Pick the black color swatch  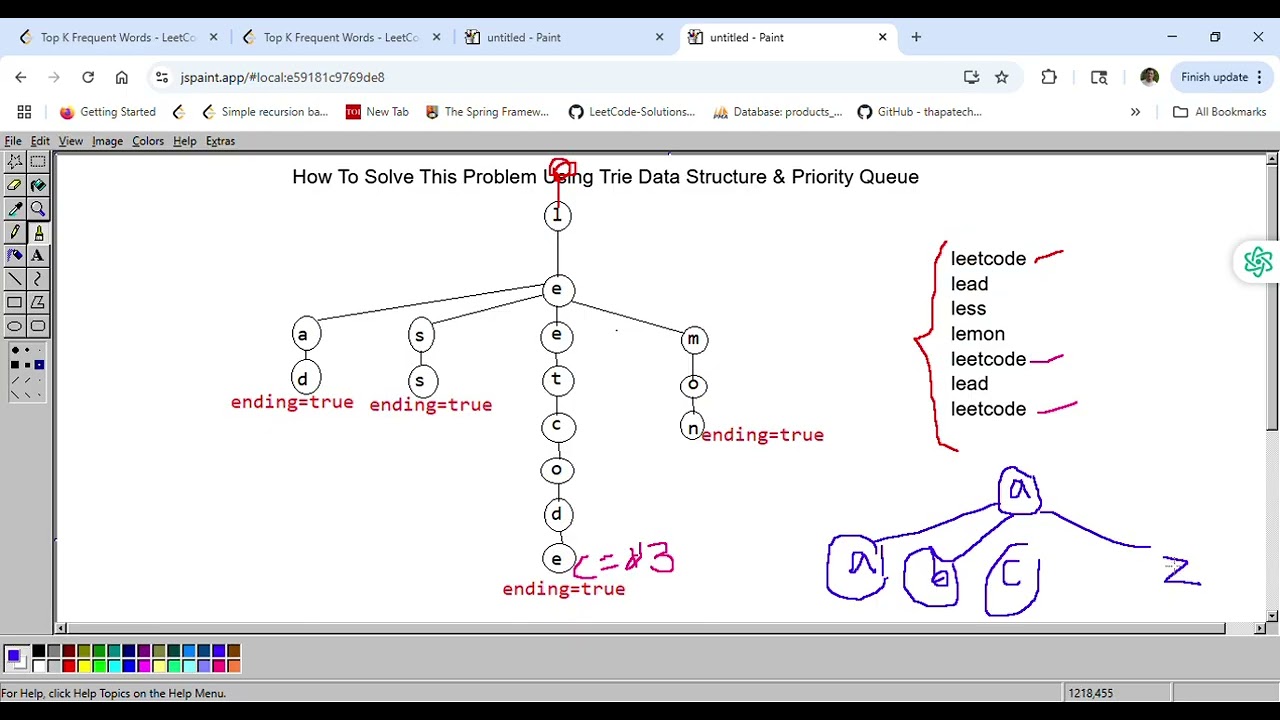click(39, 651)
